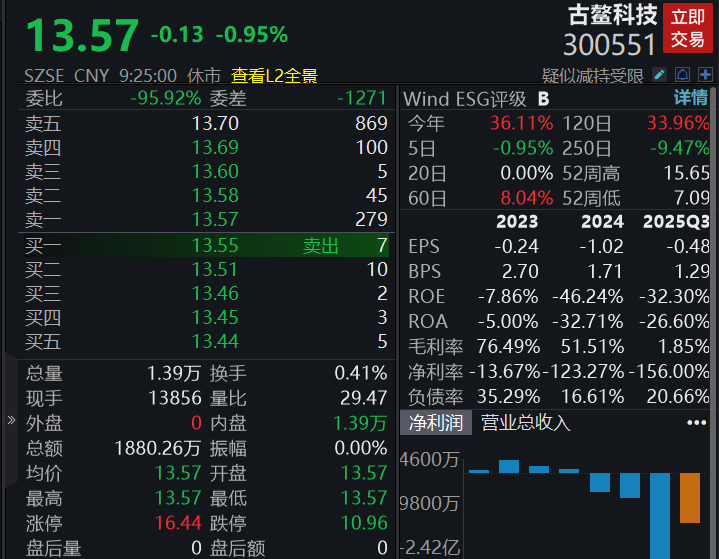
Task: Click the 120日 return 33.96%
Action: pos(678,123)
